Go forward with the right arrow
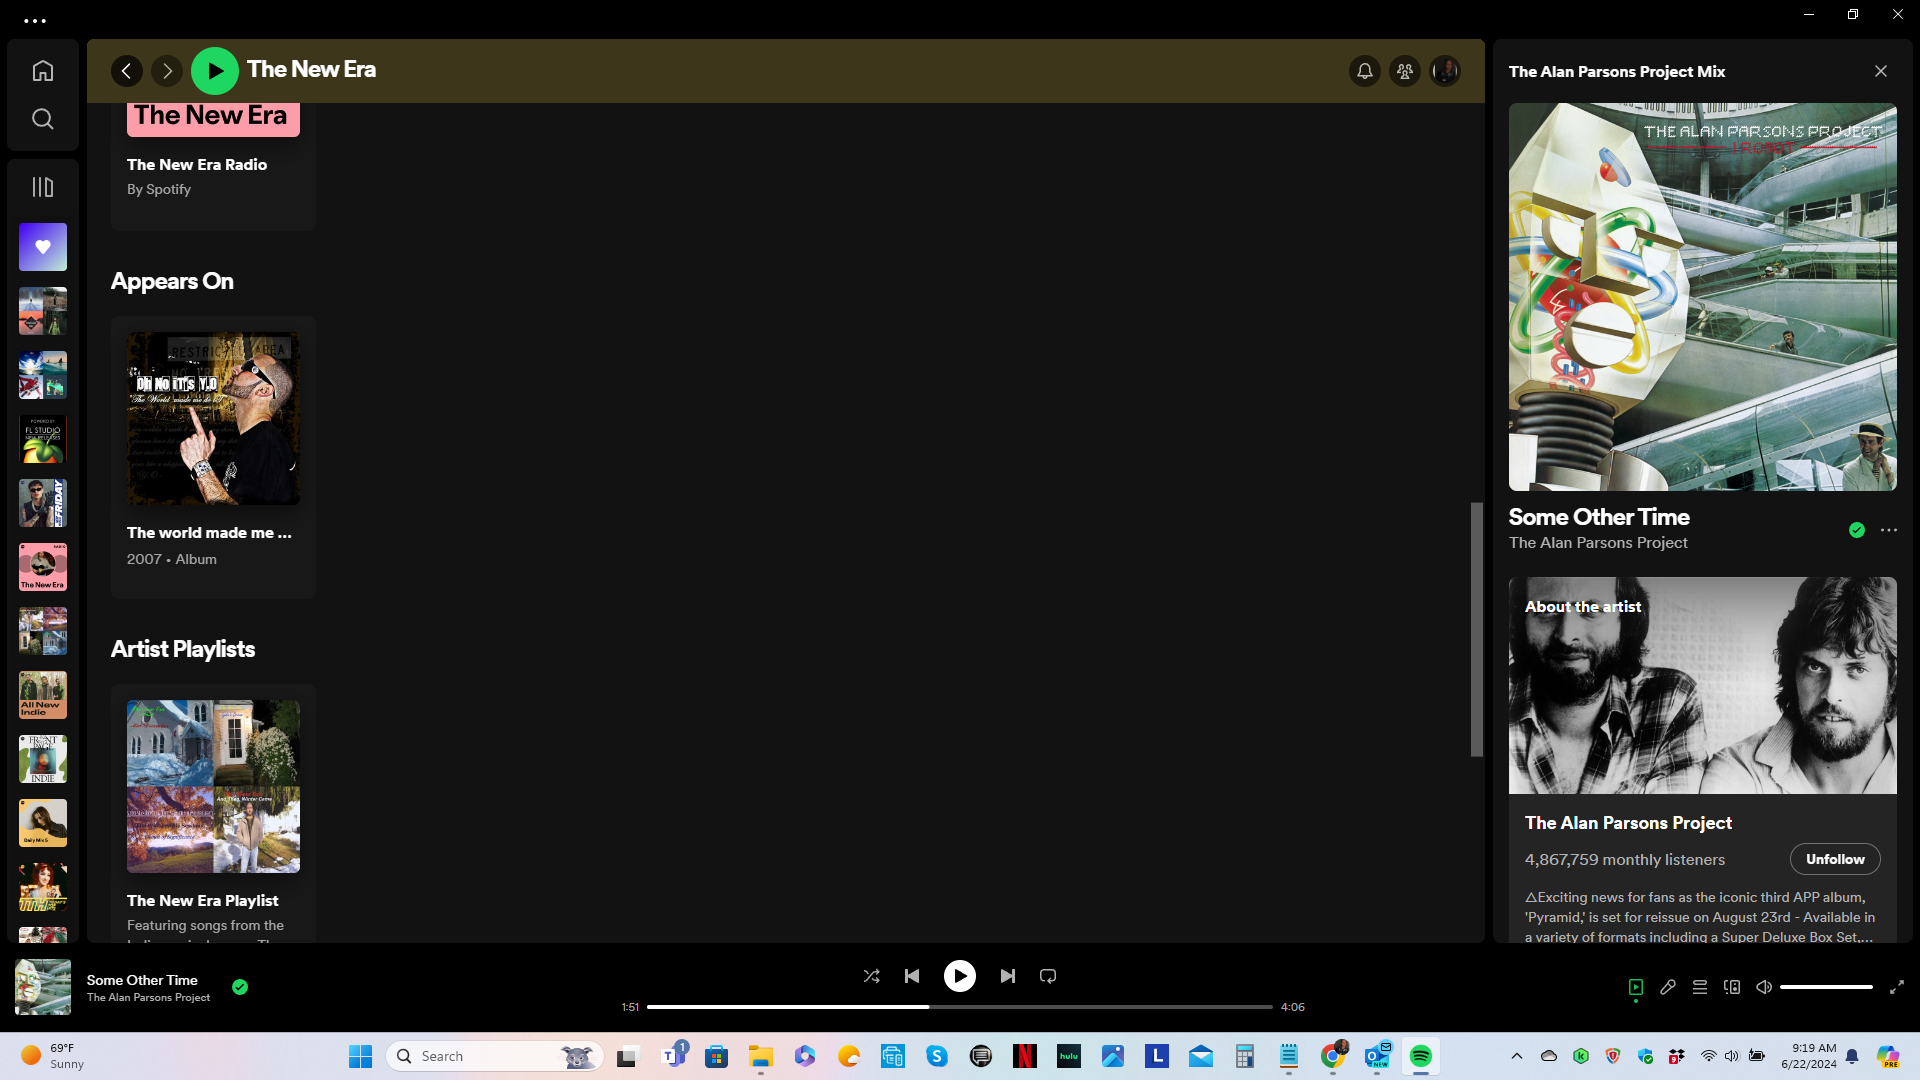 pyautogui.click(x=167, y=71)
